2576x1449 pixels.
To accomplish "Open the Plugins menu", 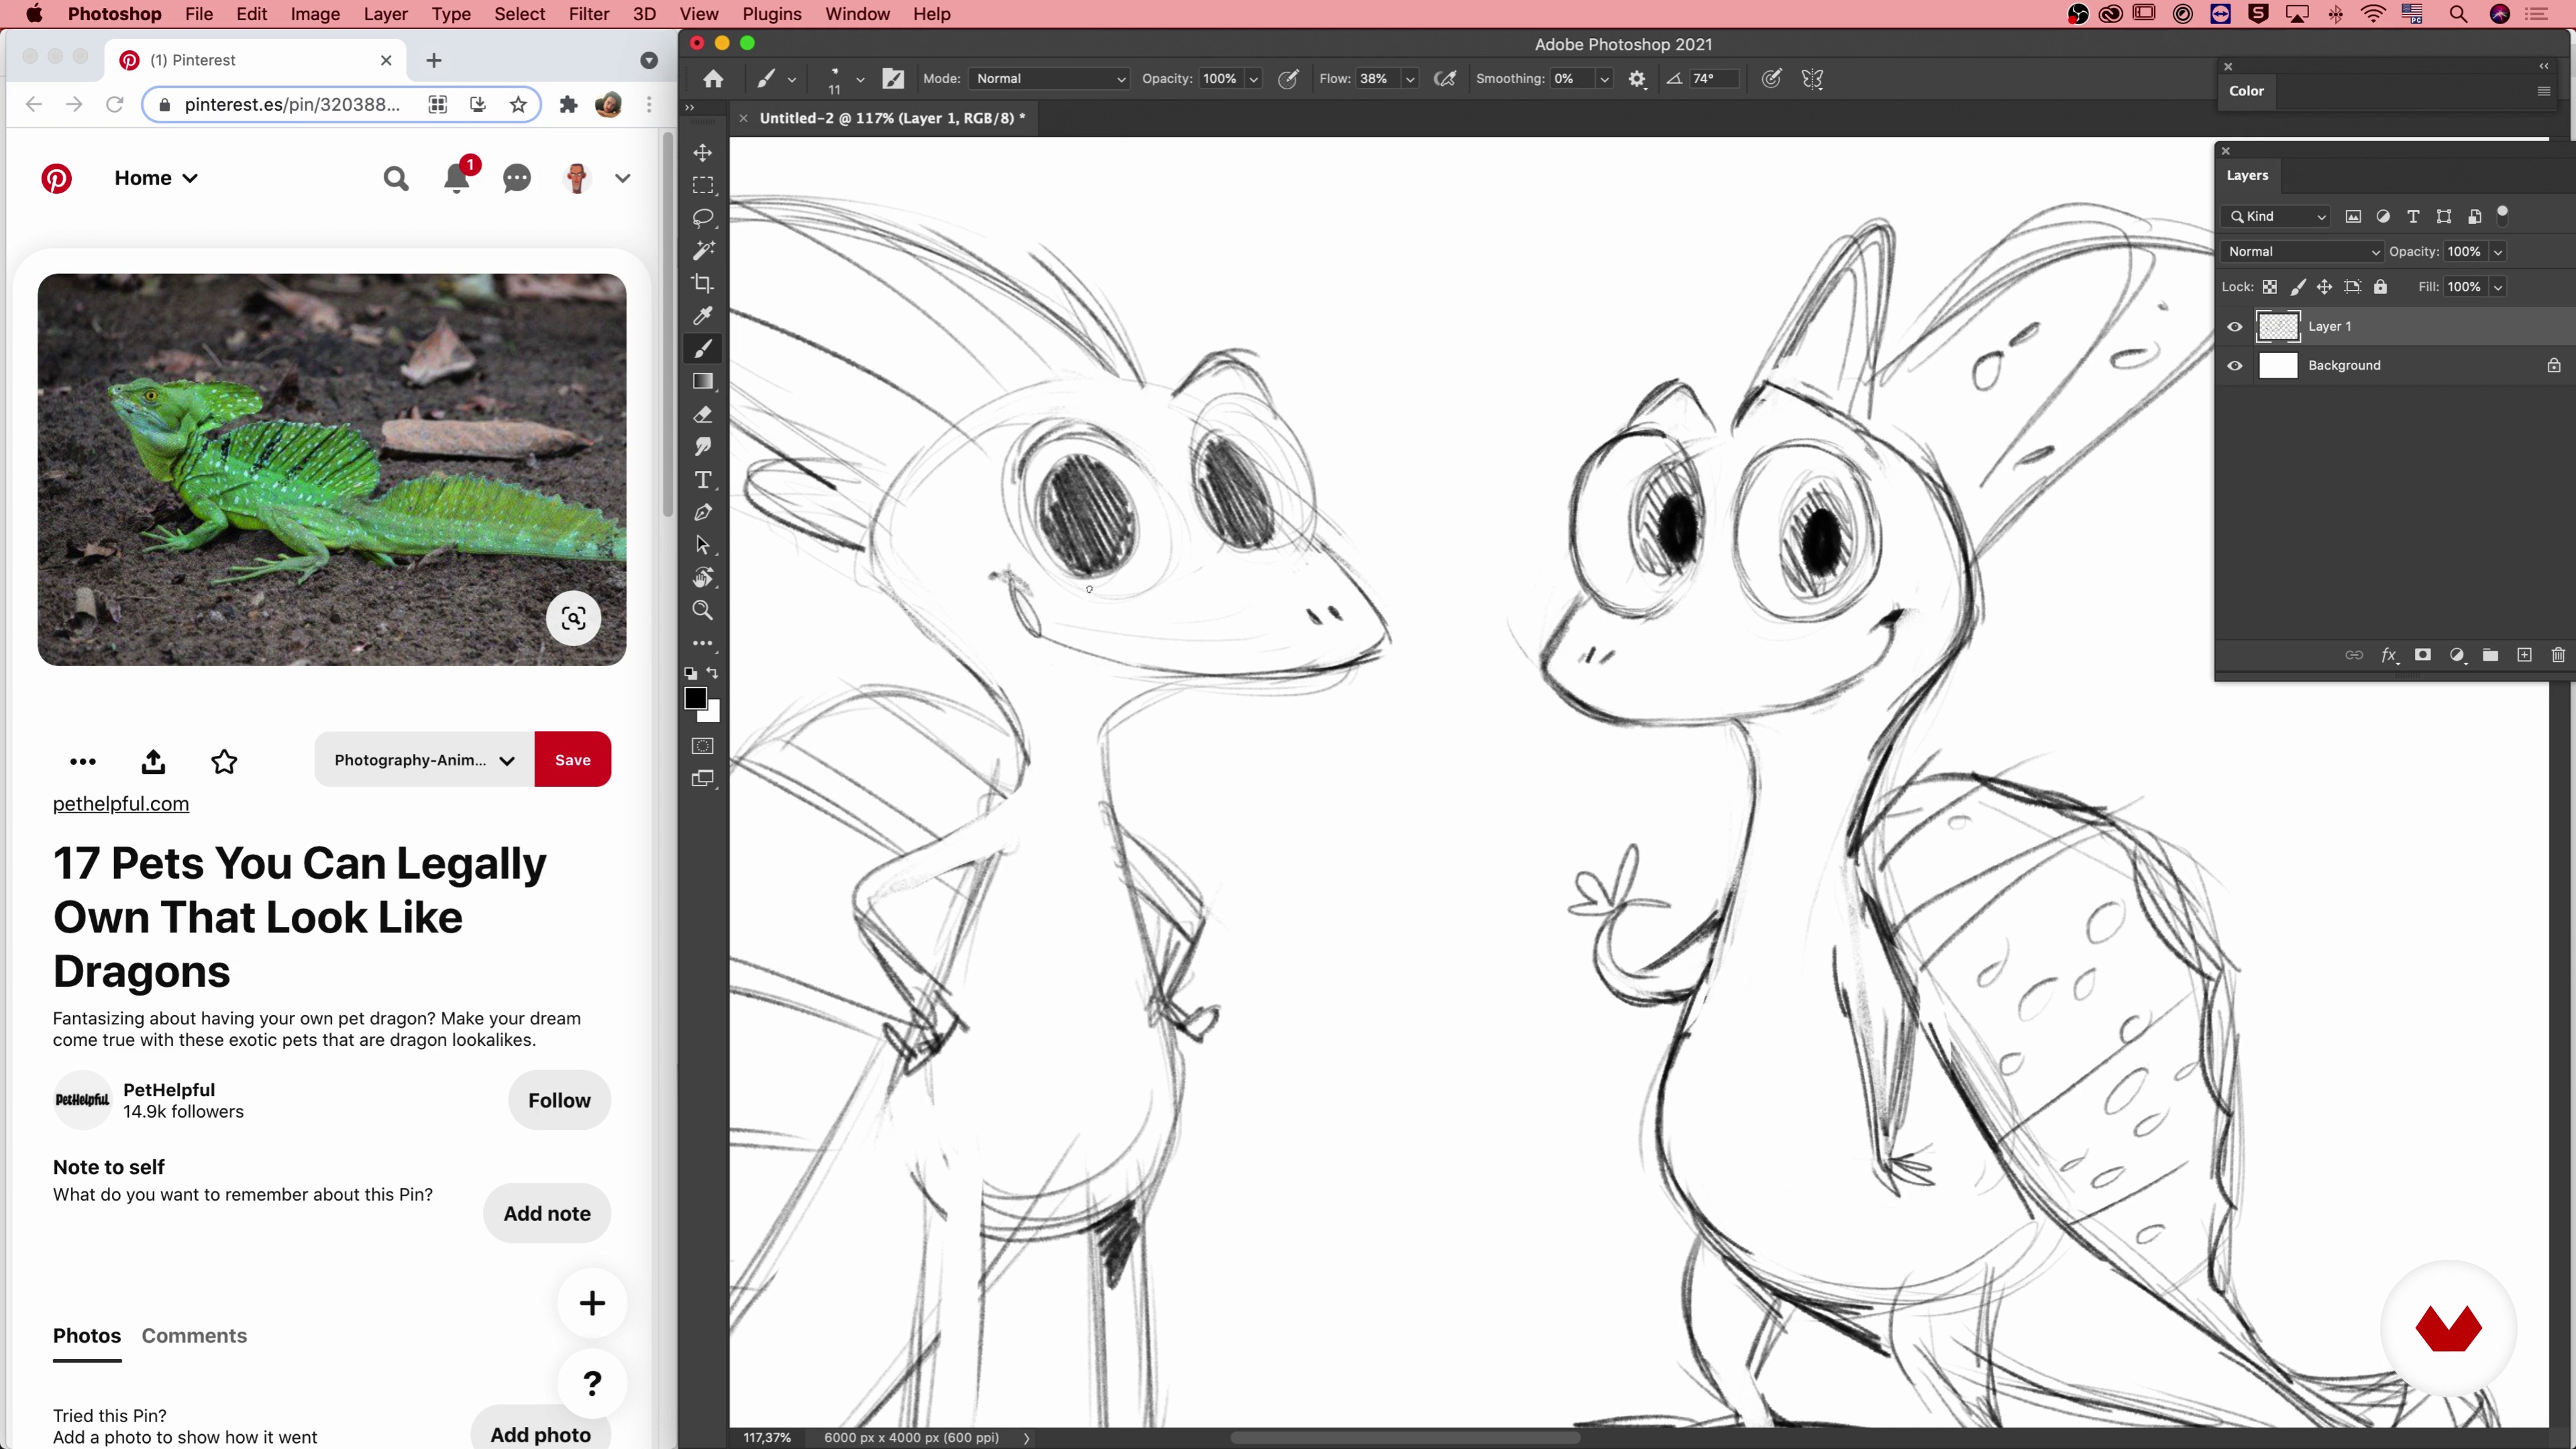I will point(771,14).
